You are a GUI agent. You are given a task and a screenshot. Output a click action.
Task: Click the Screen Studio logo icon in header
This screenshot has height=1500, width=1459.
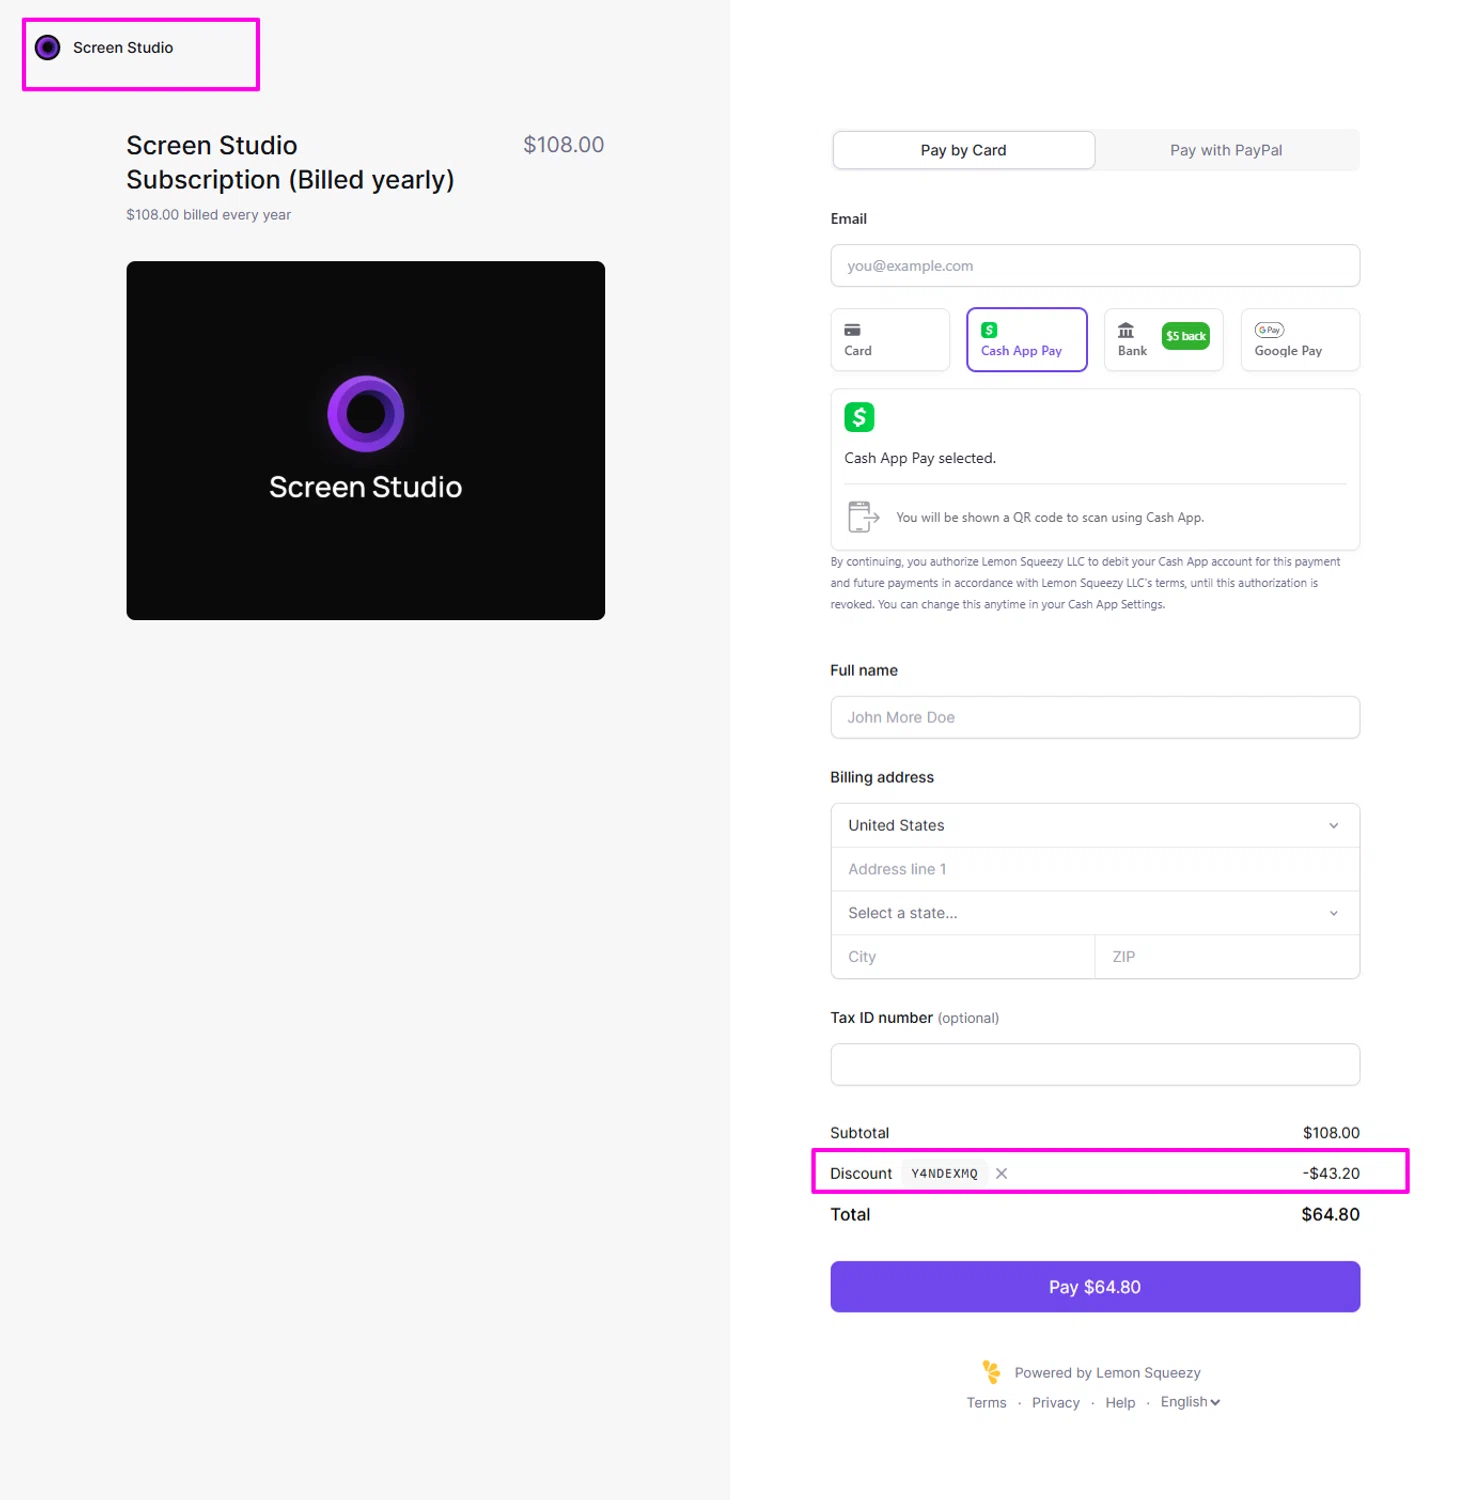pos(47,47)
